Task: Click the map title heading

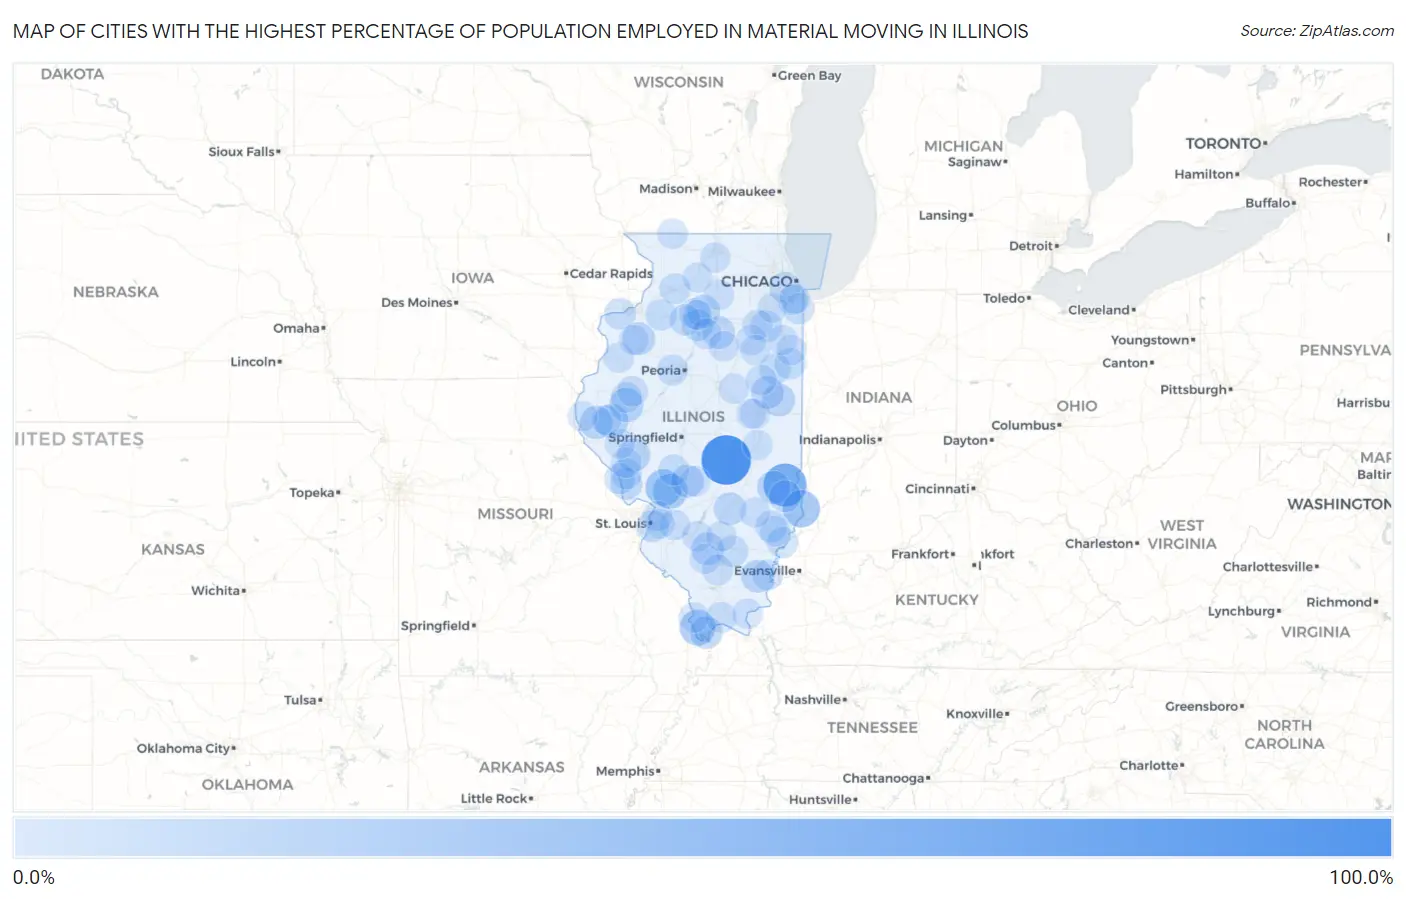Action: click(520, 31)
